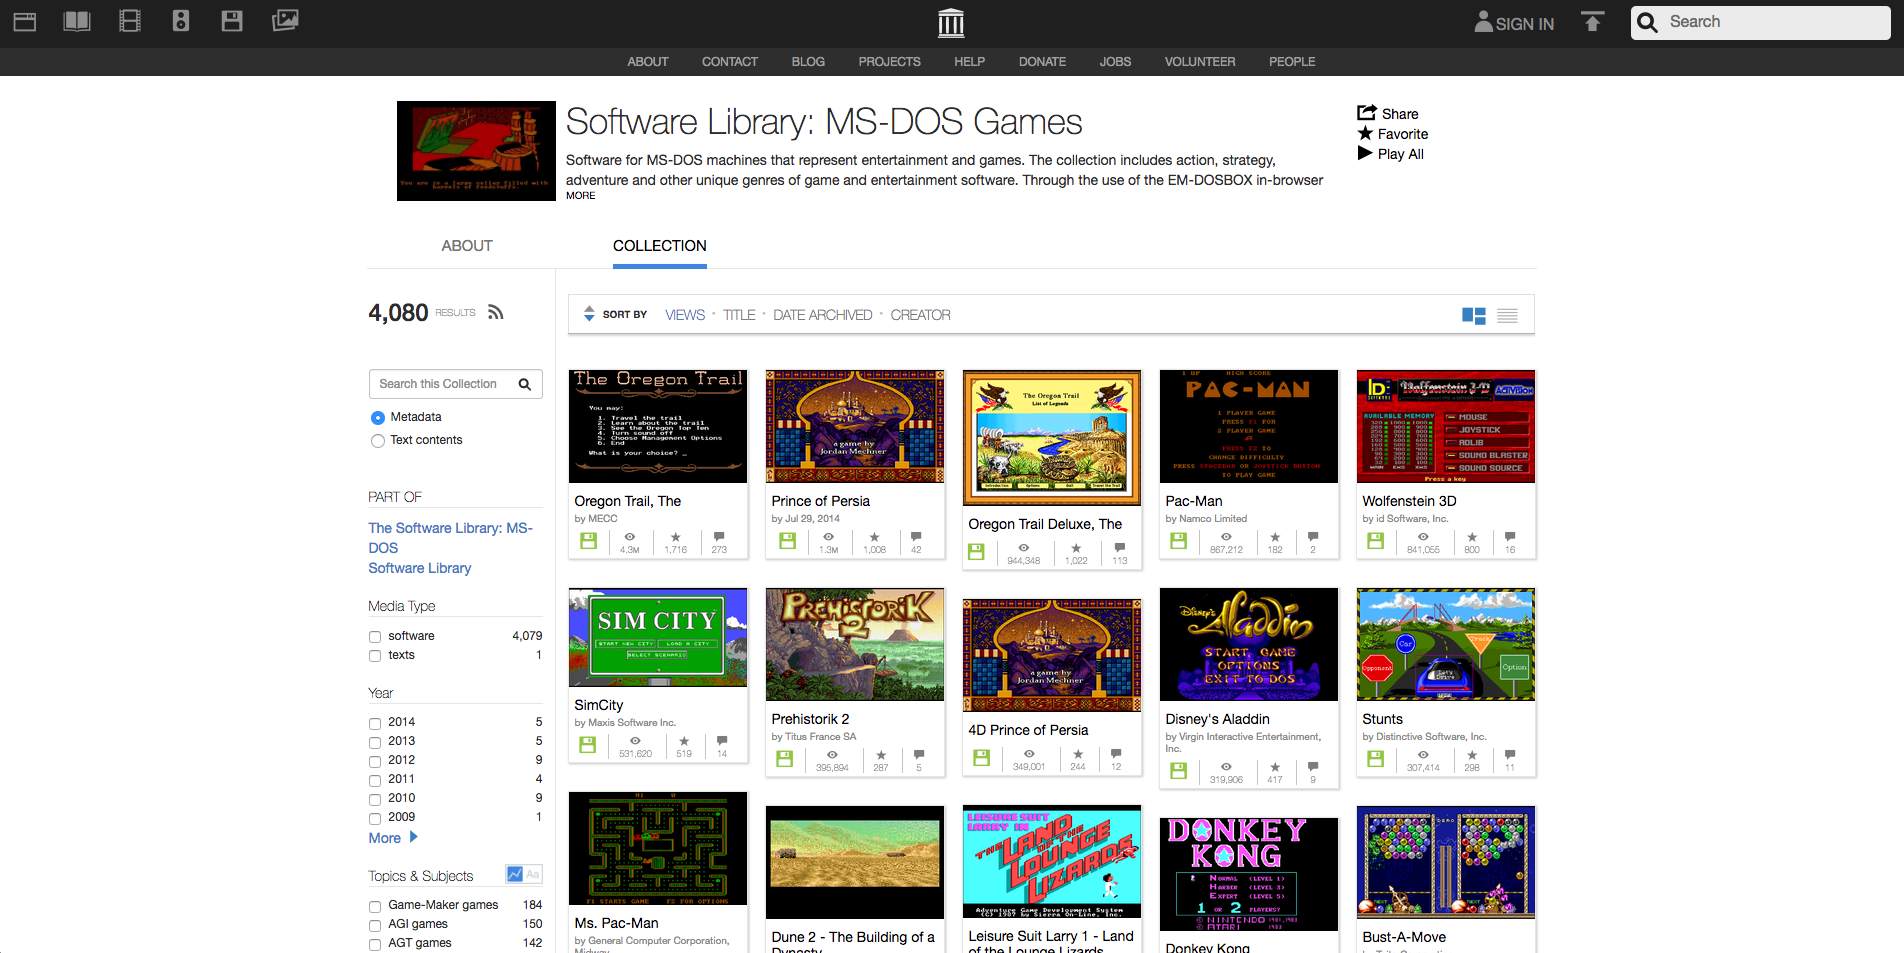This screenshot has width=1904, height=953.
Task: Click the software icon on Stunts card
Action: coord(1376,759)
